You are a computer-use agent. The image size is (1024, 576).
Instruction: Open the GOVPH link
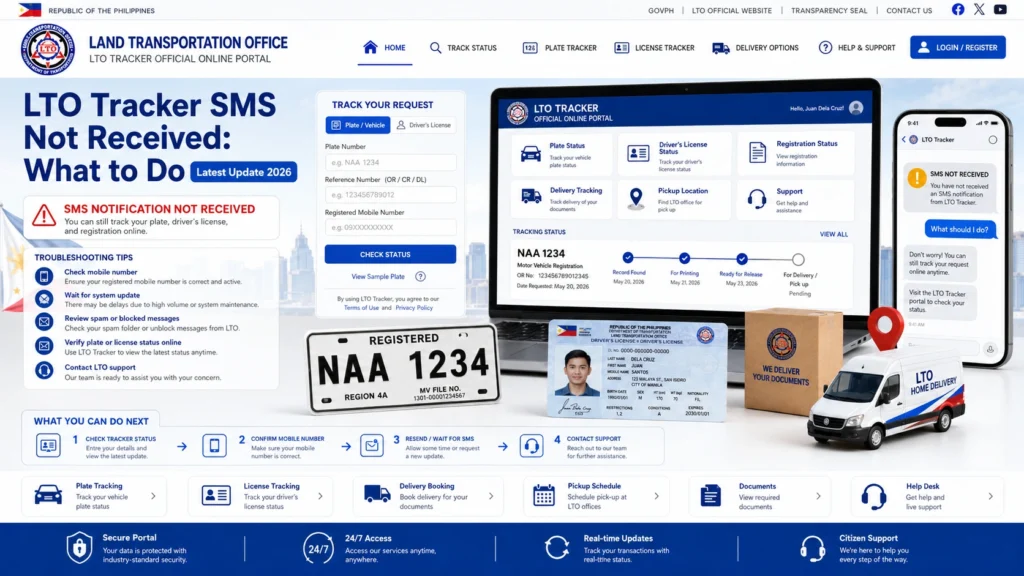coord(661,10)
